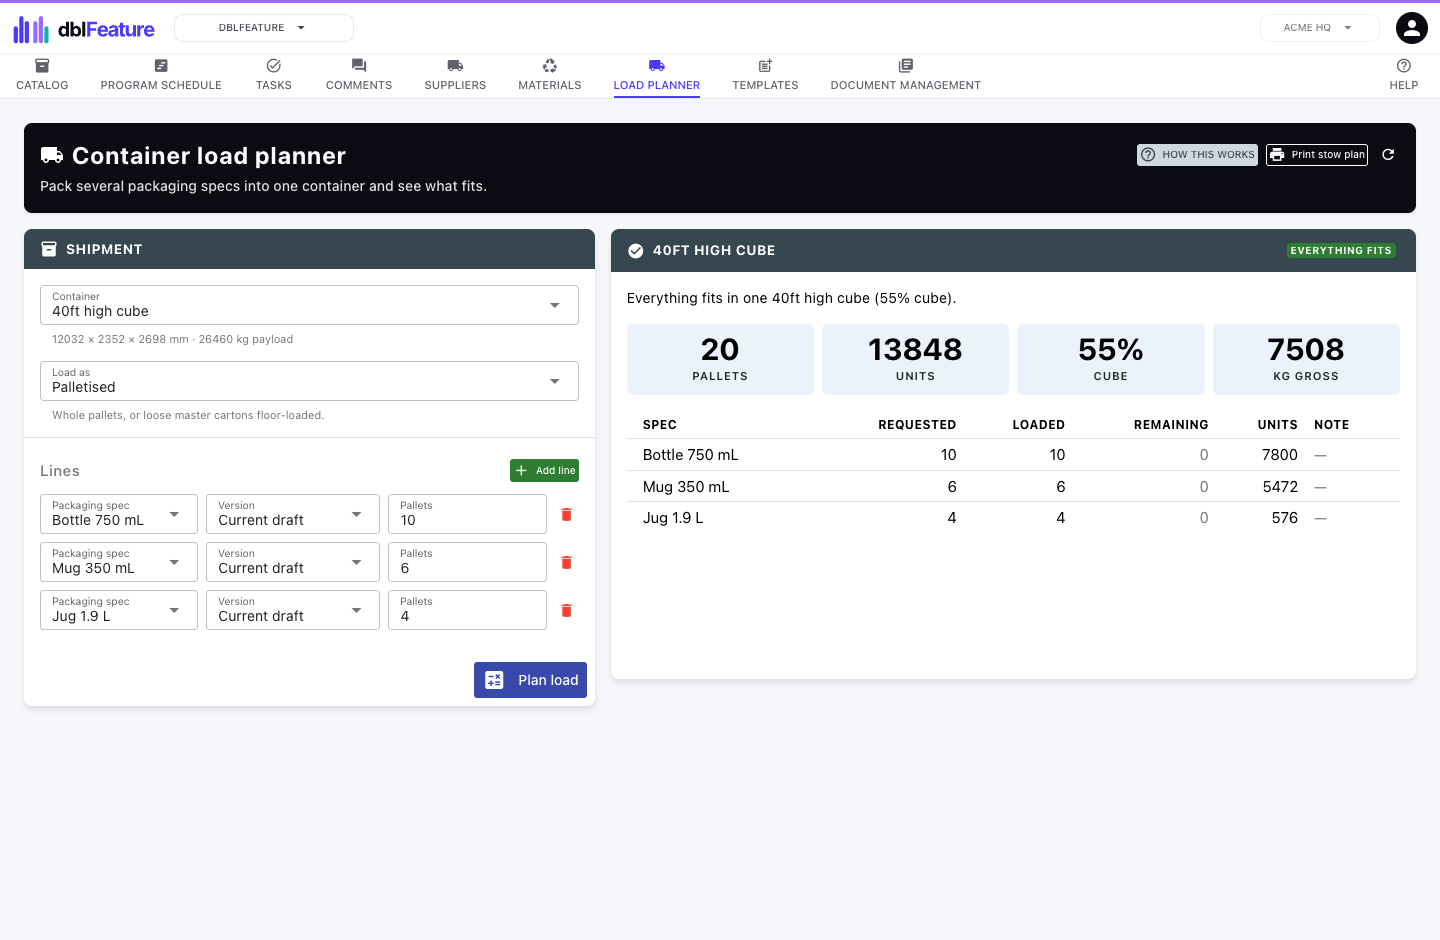Go to Templates tab
Viewport: 1440px width, 940px height.
click(765, 75)
